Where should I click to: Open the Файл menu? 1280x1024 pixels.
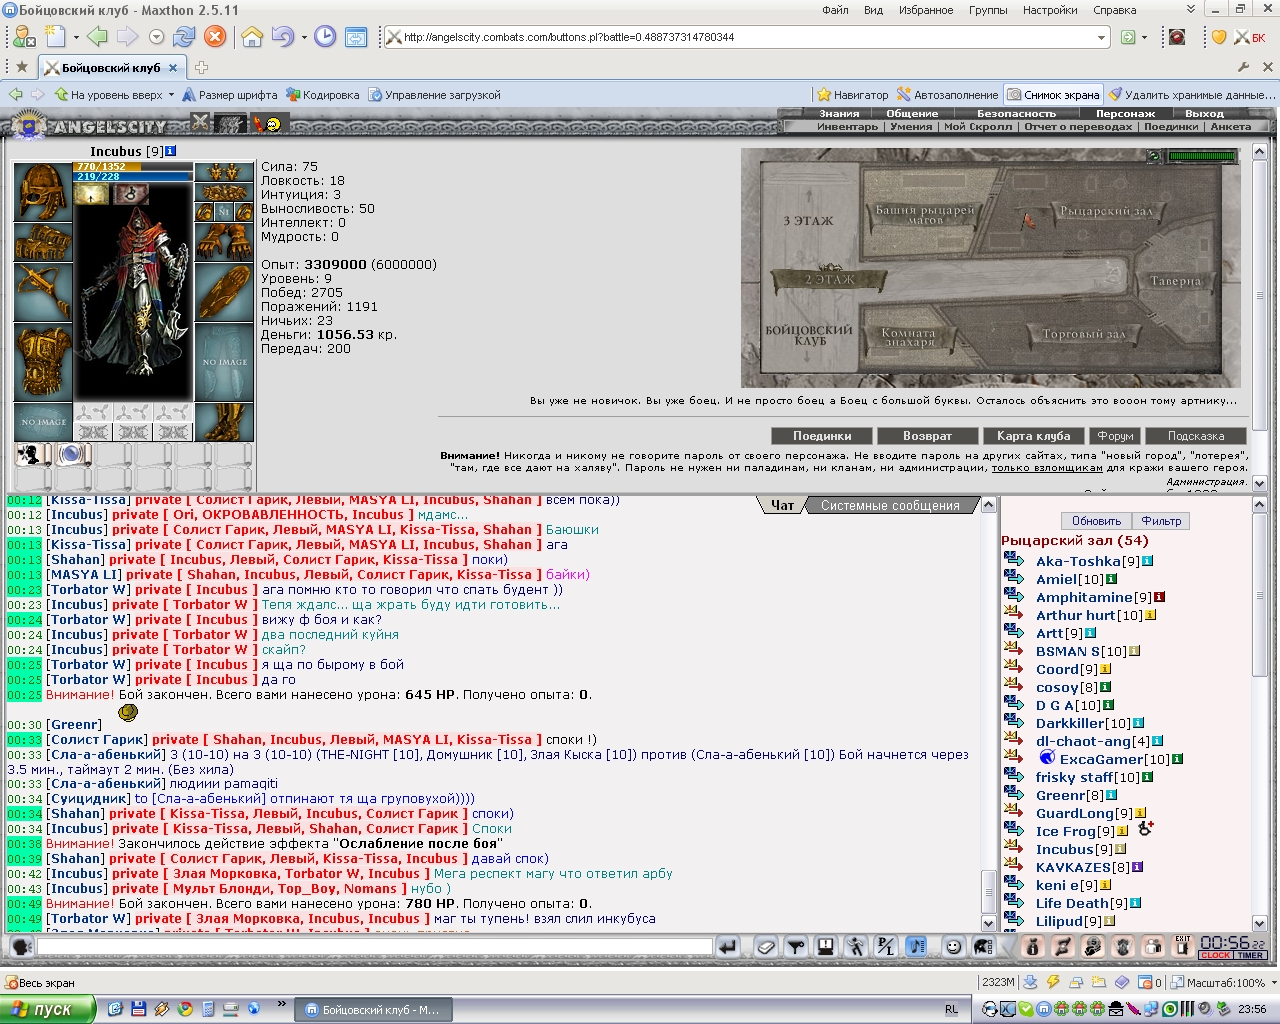coord(835,10)
